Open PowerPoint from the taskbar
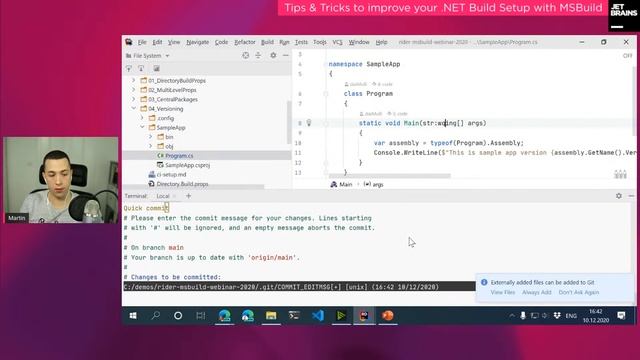The width and height of the screenshot is (640, 360). 388,316
